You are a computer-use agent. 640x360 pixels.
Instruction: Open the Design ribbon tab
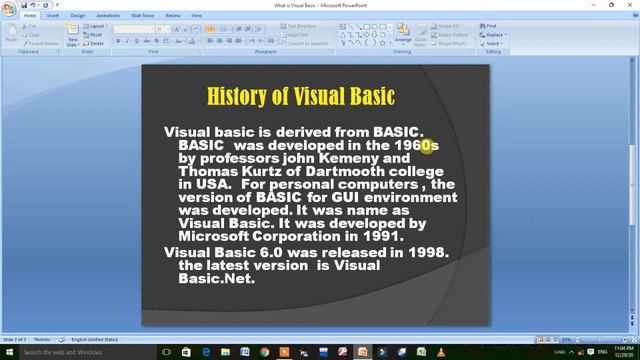click(78, 16)
